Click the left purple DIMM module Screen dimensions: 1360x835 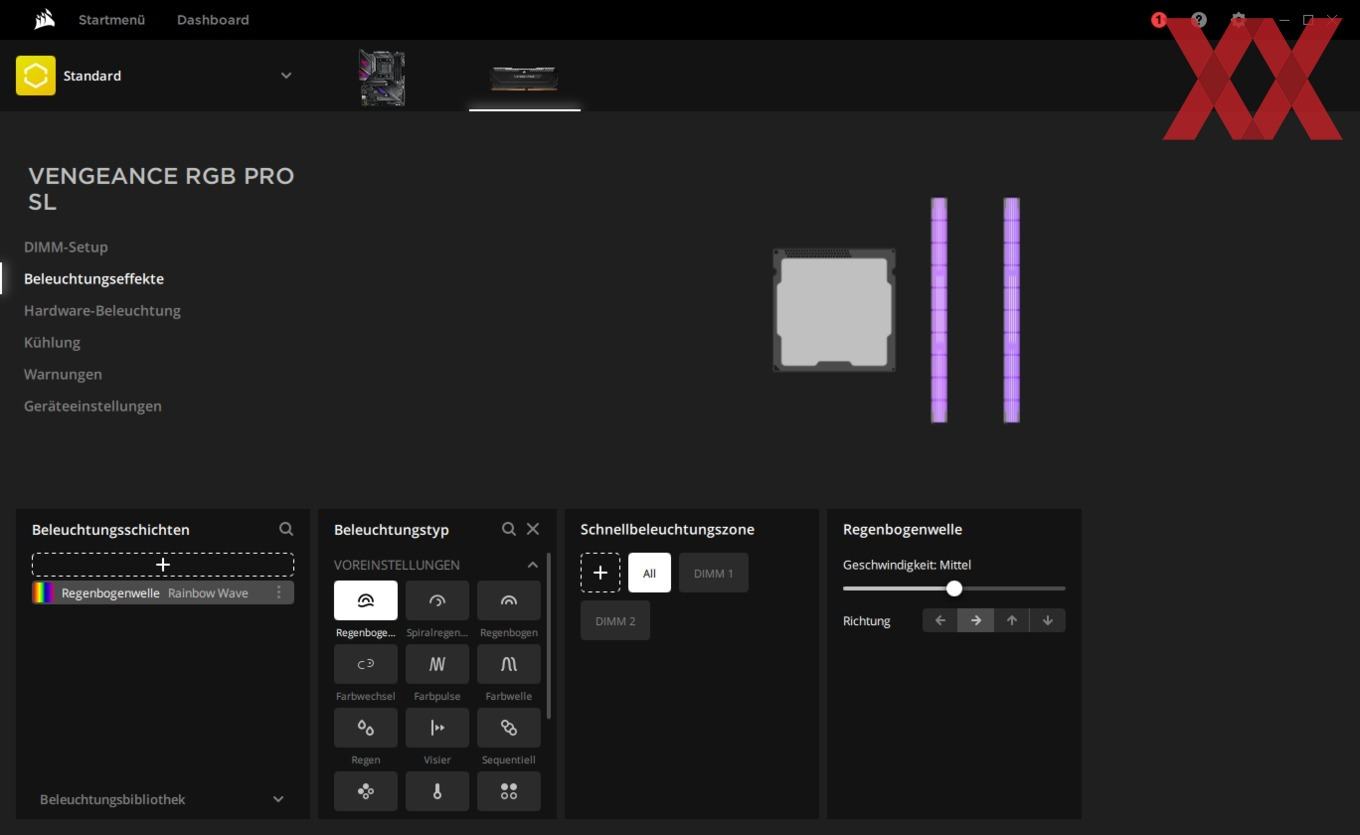[939, 310]
